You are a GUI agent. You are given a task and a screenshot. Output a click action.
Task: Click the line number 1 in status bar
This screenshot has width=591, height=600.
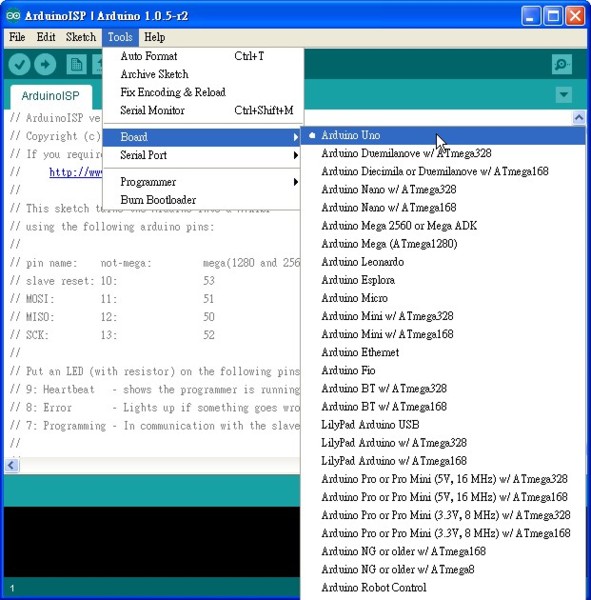[12, 589]
